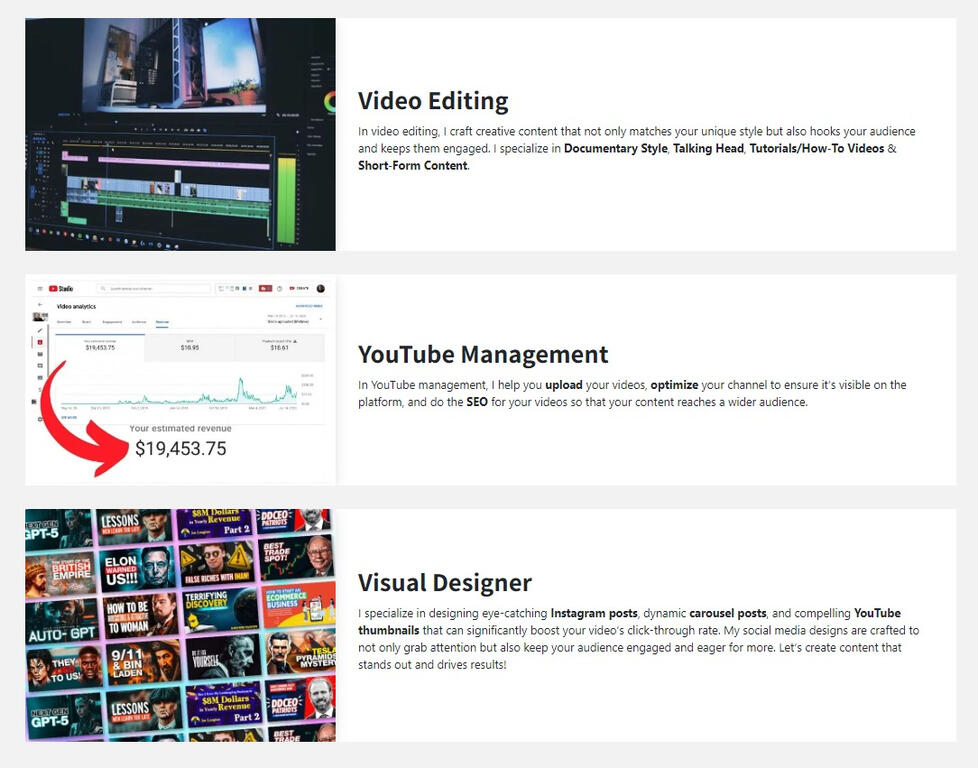Click the hamburger menu in YouTube Studio image

point(40,288)
